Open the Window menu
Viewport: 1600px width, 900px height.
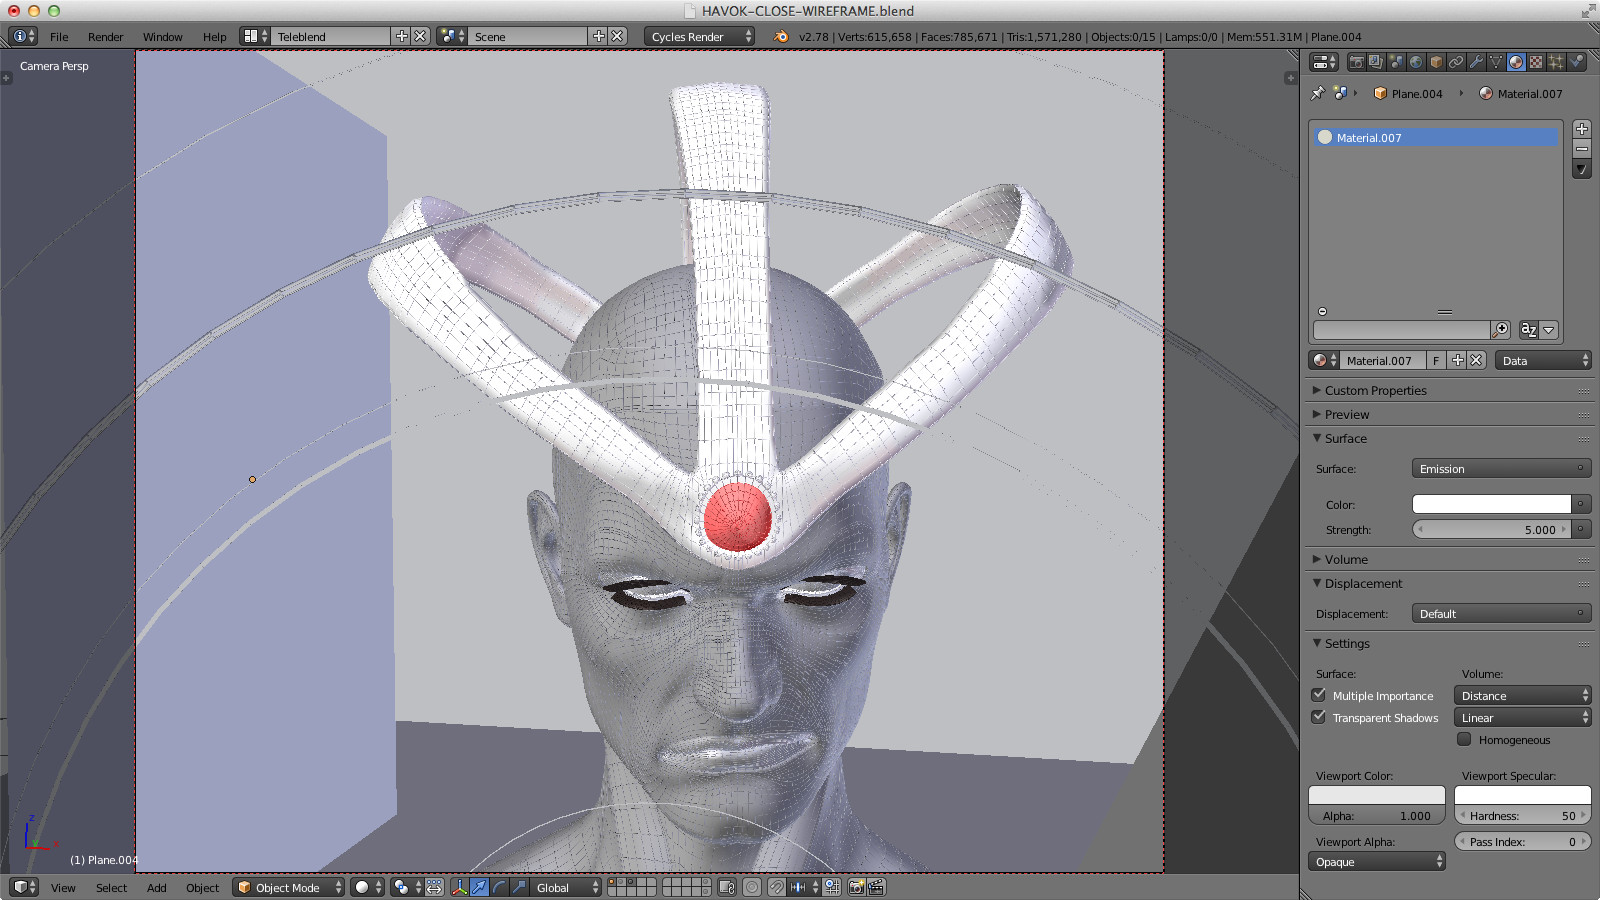162,37
